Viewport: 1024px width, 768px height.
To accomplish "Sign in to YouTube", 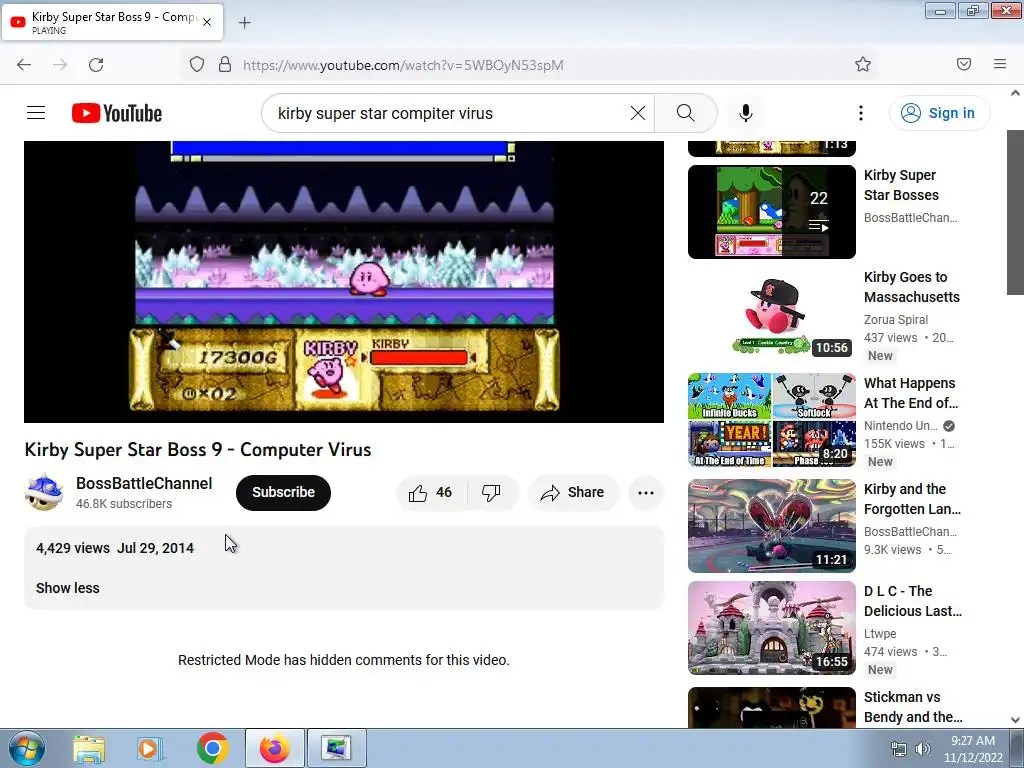I will click(939, 113).
